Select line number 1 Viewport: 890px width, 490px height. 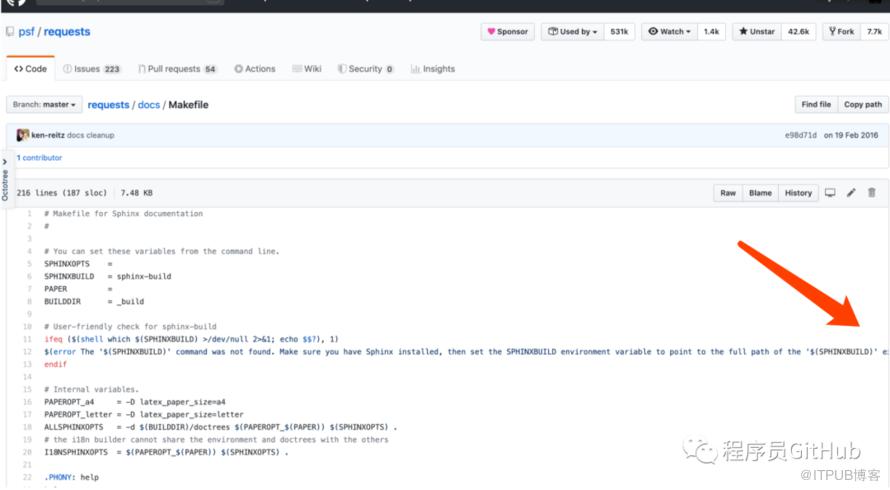[29, 213]
